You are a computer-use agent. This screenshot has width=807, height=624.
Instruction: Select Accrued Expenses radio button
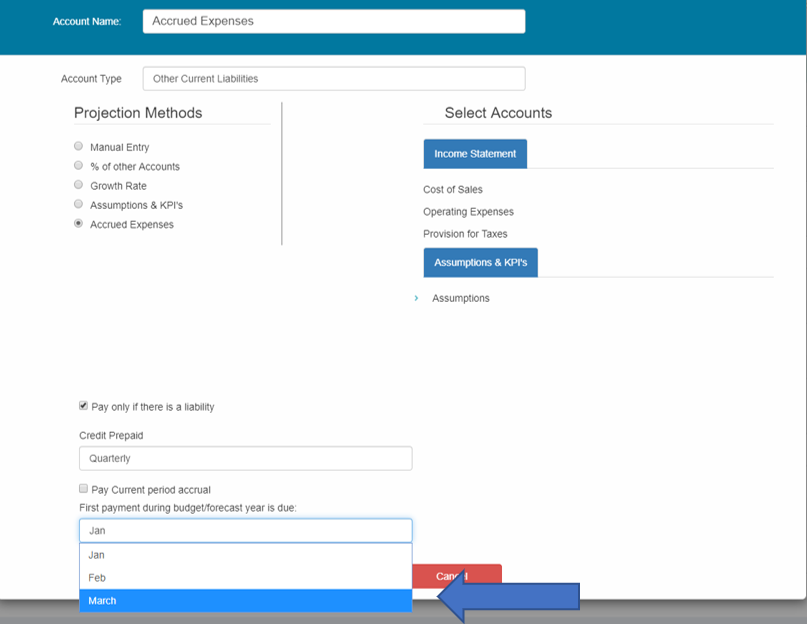[79, 224]
